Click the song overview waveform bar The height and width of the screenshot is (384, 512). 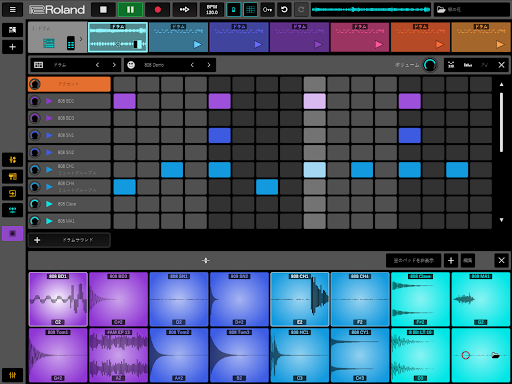[371, 9]
